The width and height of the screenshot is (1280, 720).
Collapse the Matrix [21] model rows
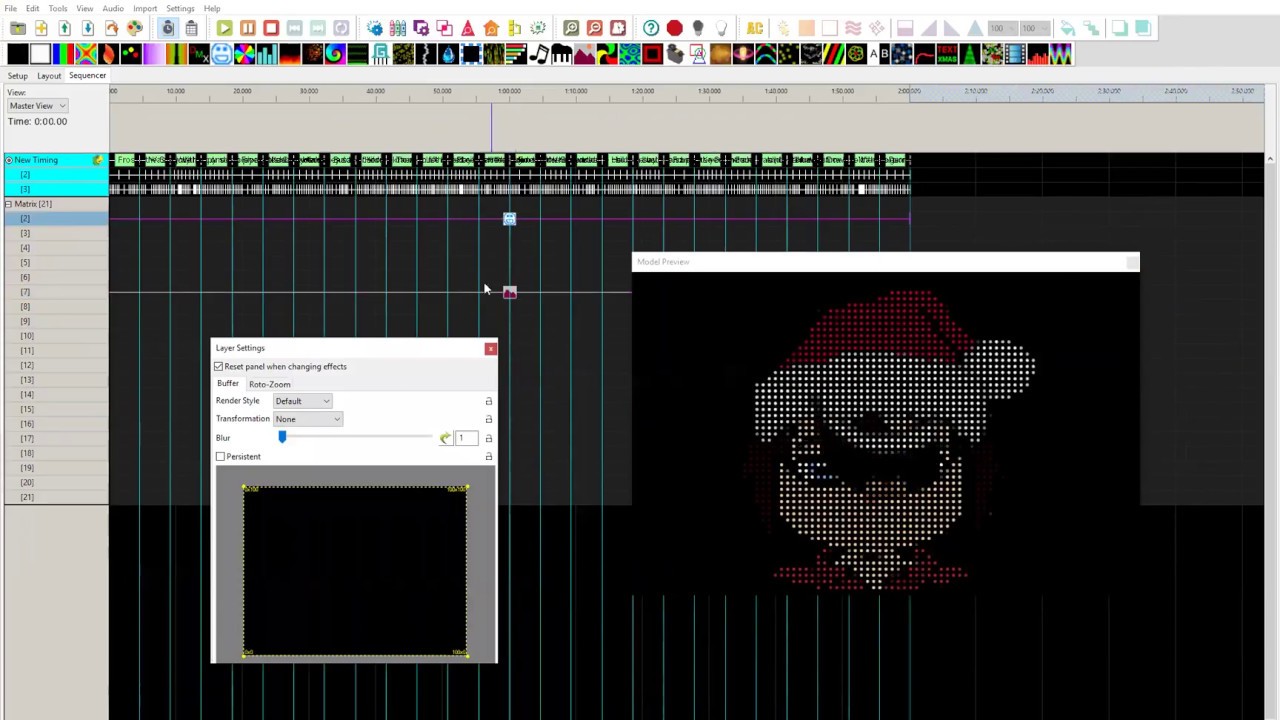click(x=8, y=204)
